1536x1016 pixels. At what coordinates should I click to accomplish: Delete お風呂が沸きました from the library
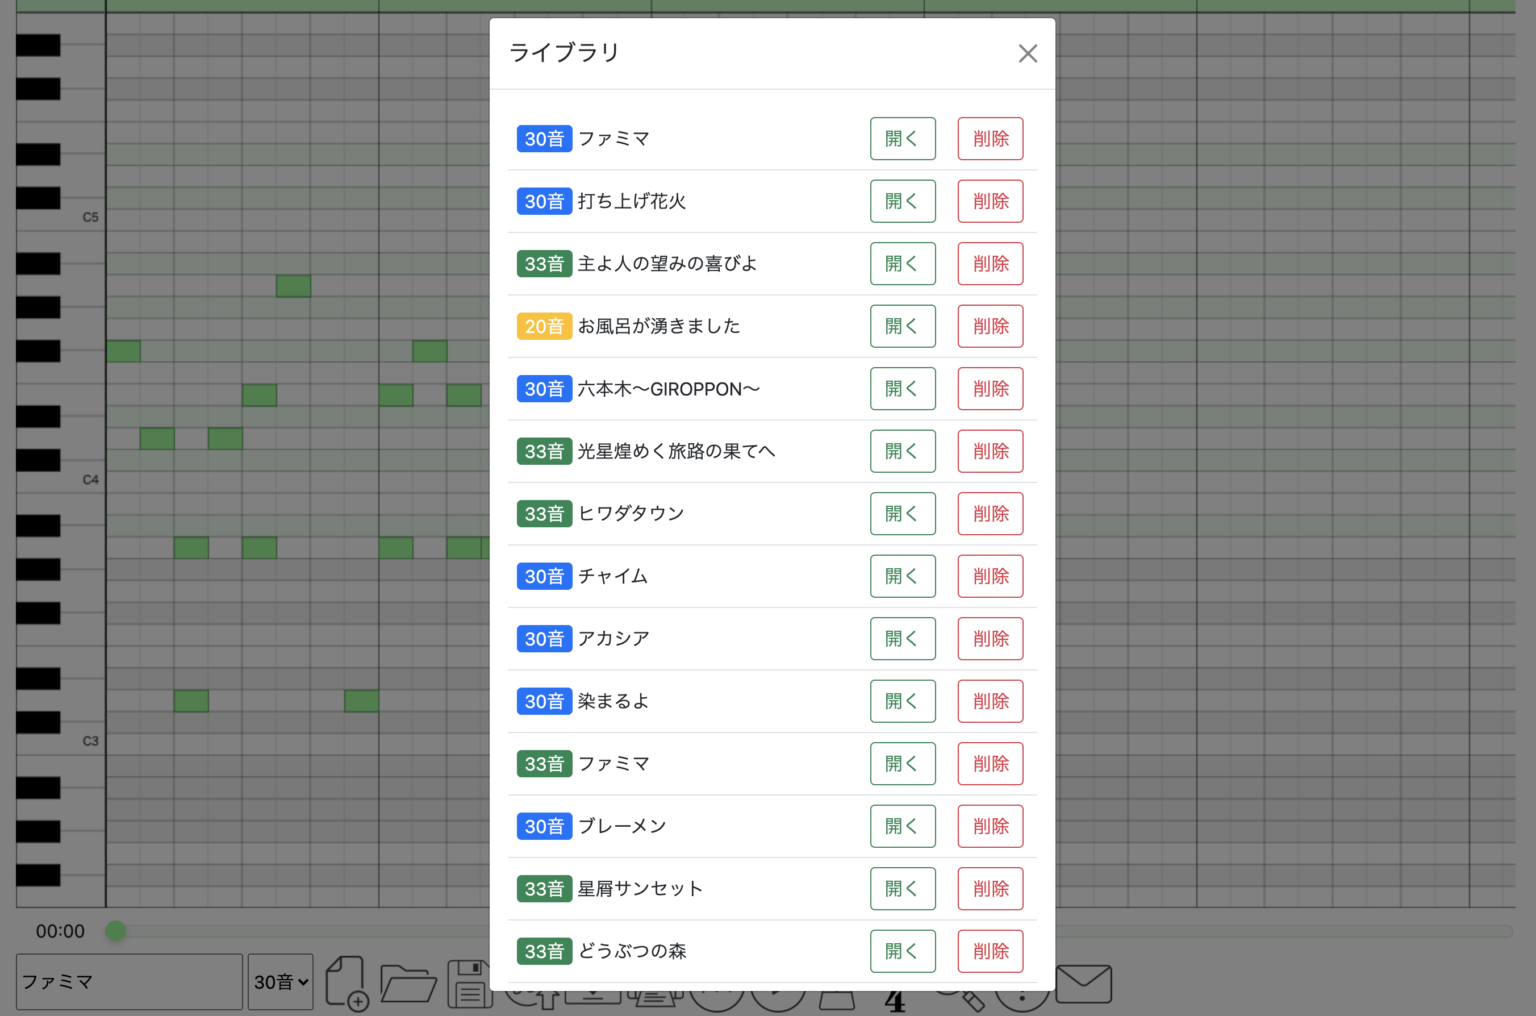point(990,326)
